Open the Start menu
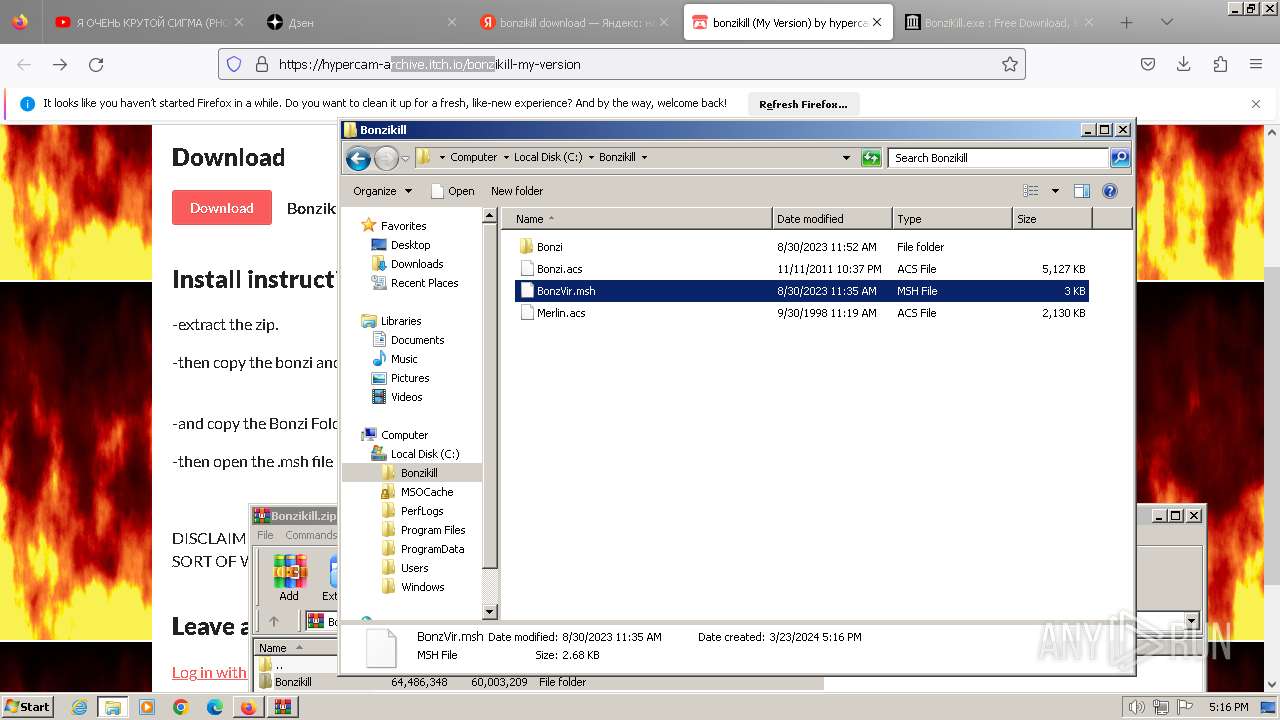The width and height of the screenshot is (1280, 720). click(27, 707)
